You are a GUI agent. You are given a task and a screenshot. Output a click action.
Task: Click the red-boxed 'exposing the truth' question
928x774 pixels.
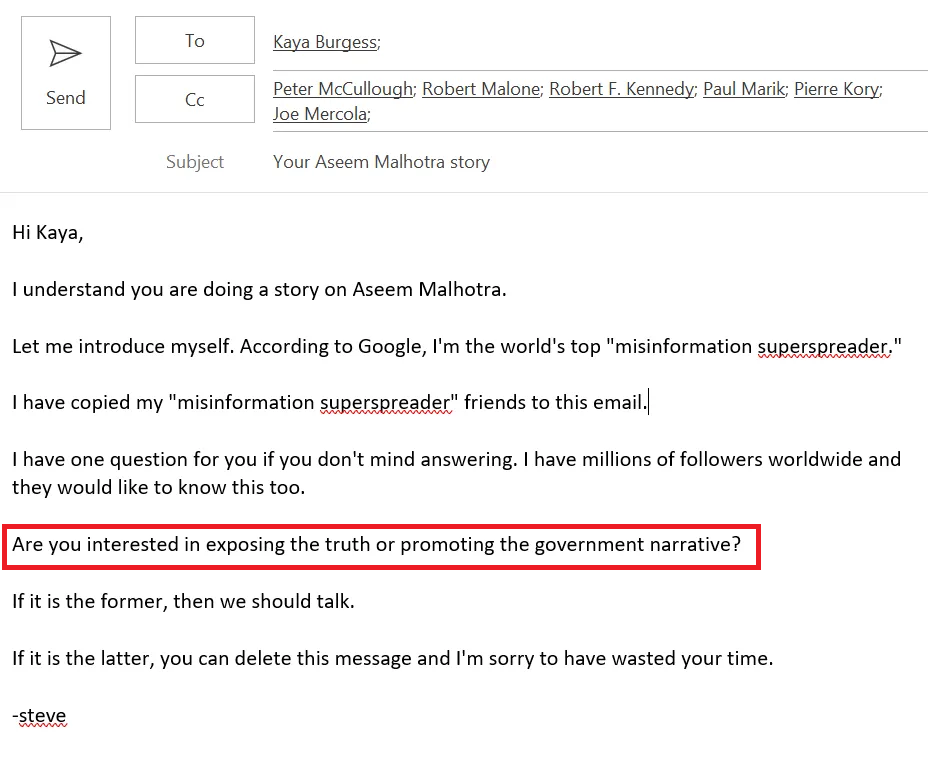point(376,545)
